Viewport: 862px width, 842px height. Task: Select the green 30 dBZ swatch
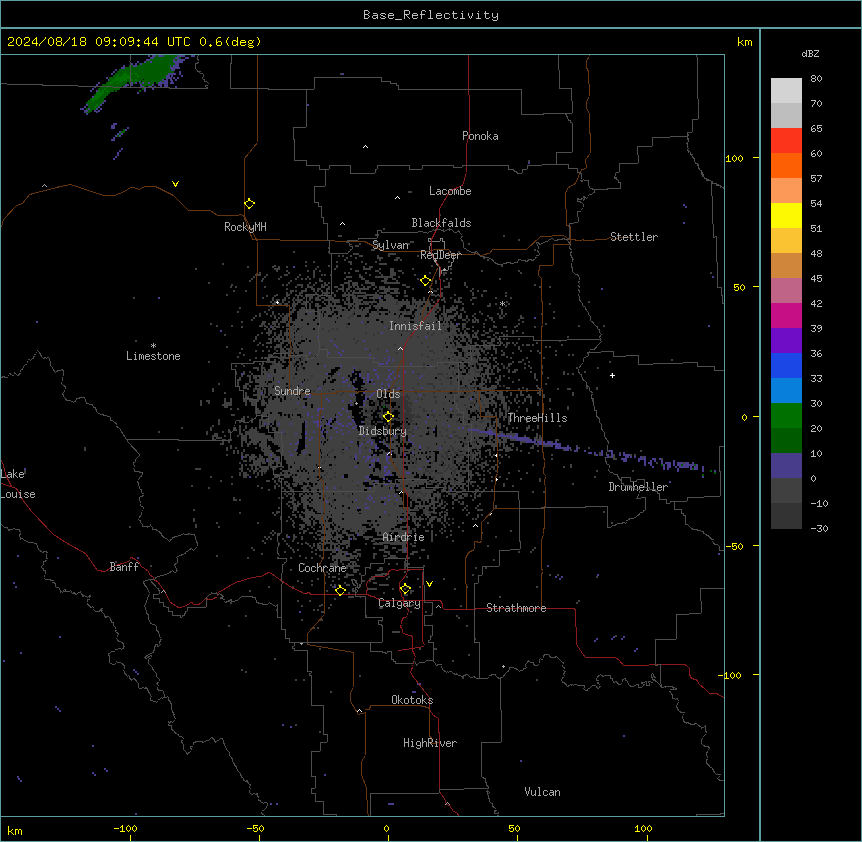786,416
